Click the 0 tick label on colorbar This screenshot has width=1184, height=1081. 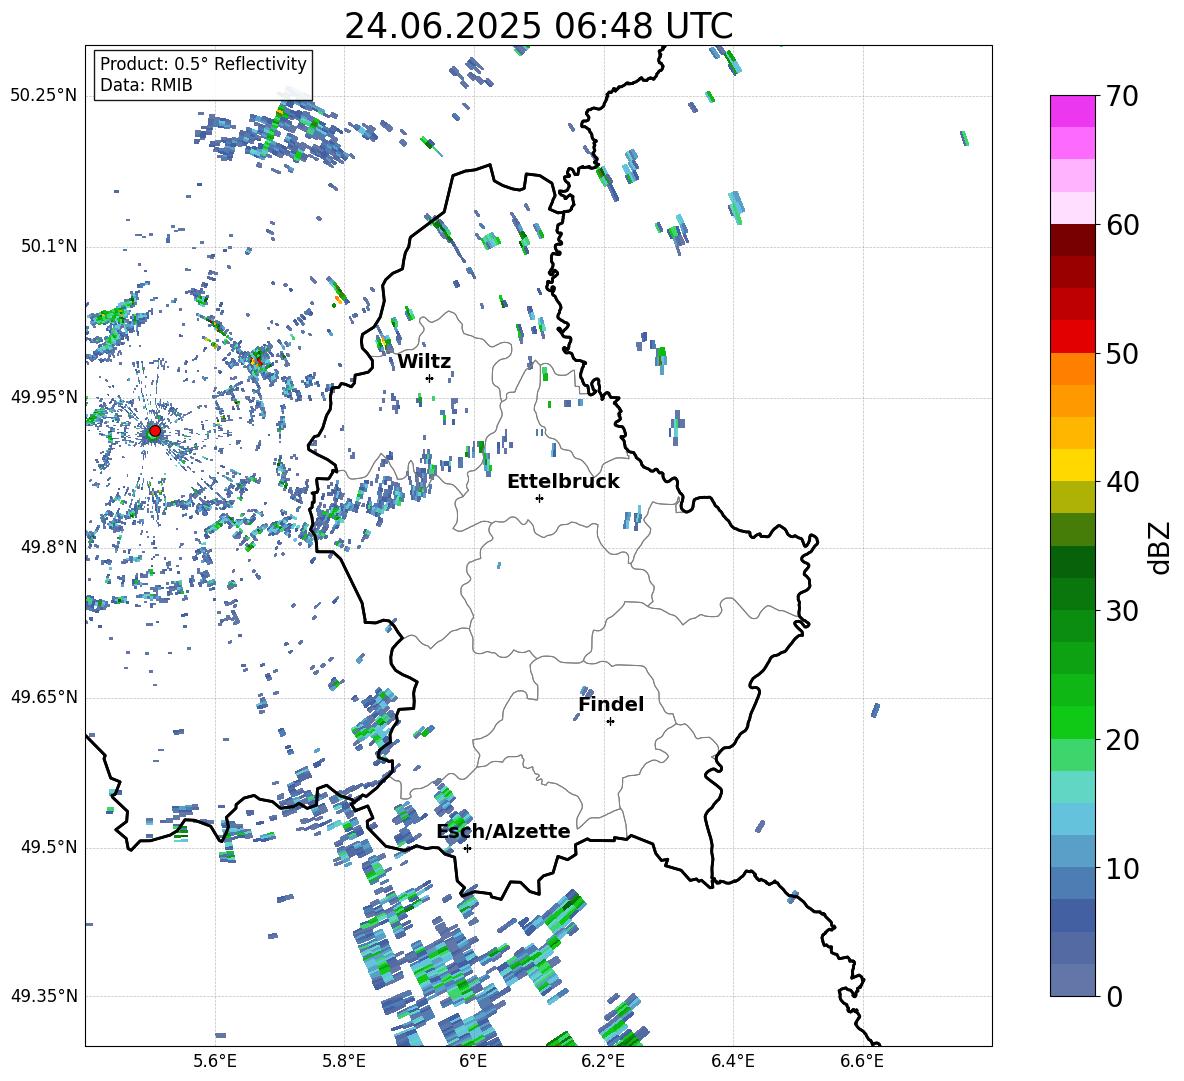coord(1114,997)
